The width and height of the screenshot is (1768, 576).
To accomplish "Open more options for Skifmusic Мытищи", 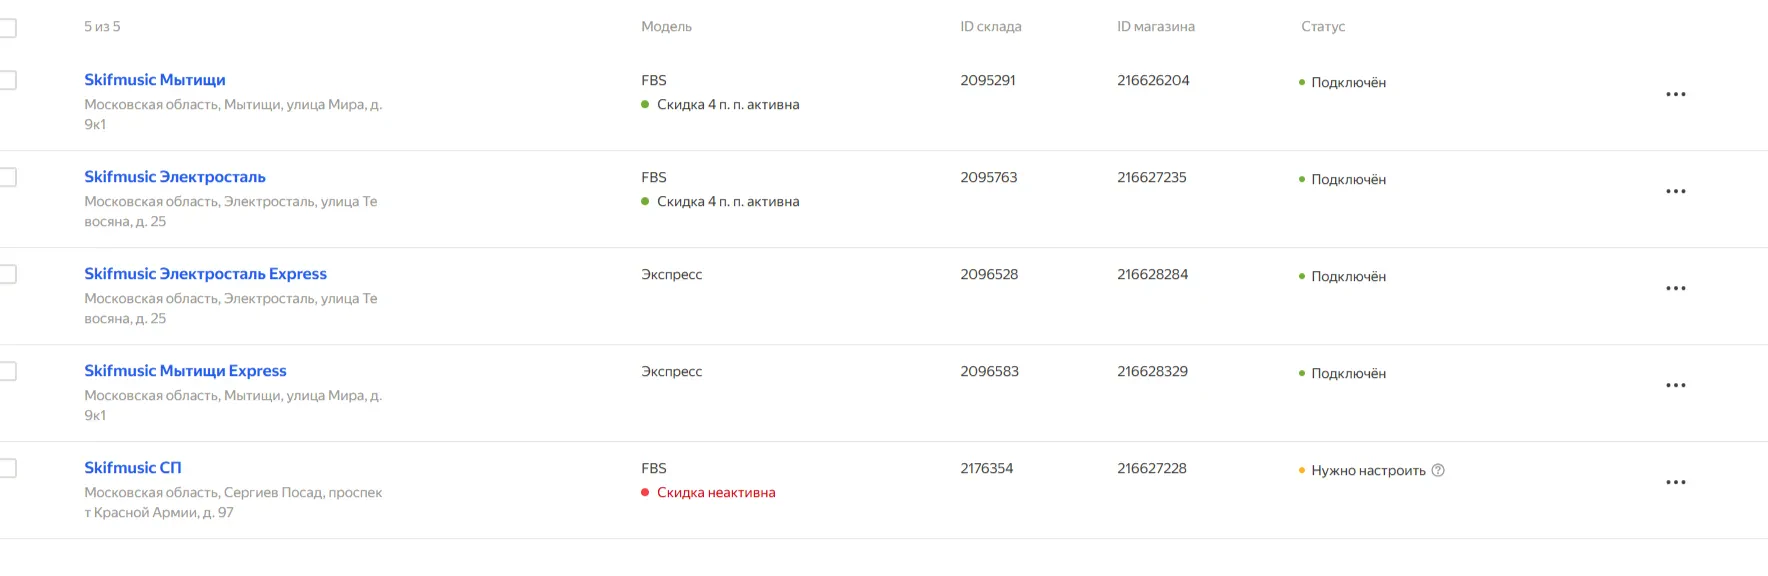I will coord(1675,94).
